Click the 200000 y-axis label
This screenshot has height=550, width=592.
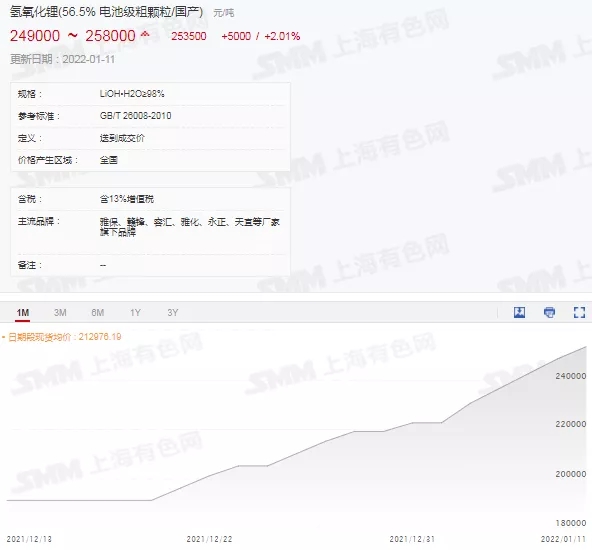tap(570, 474)
